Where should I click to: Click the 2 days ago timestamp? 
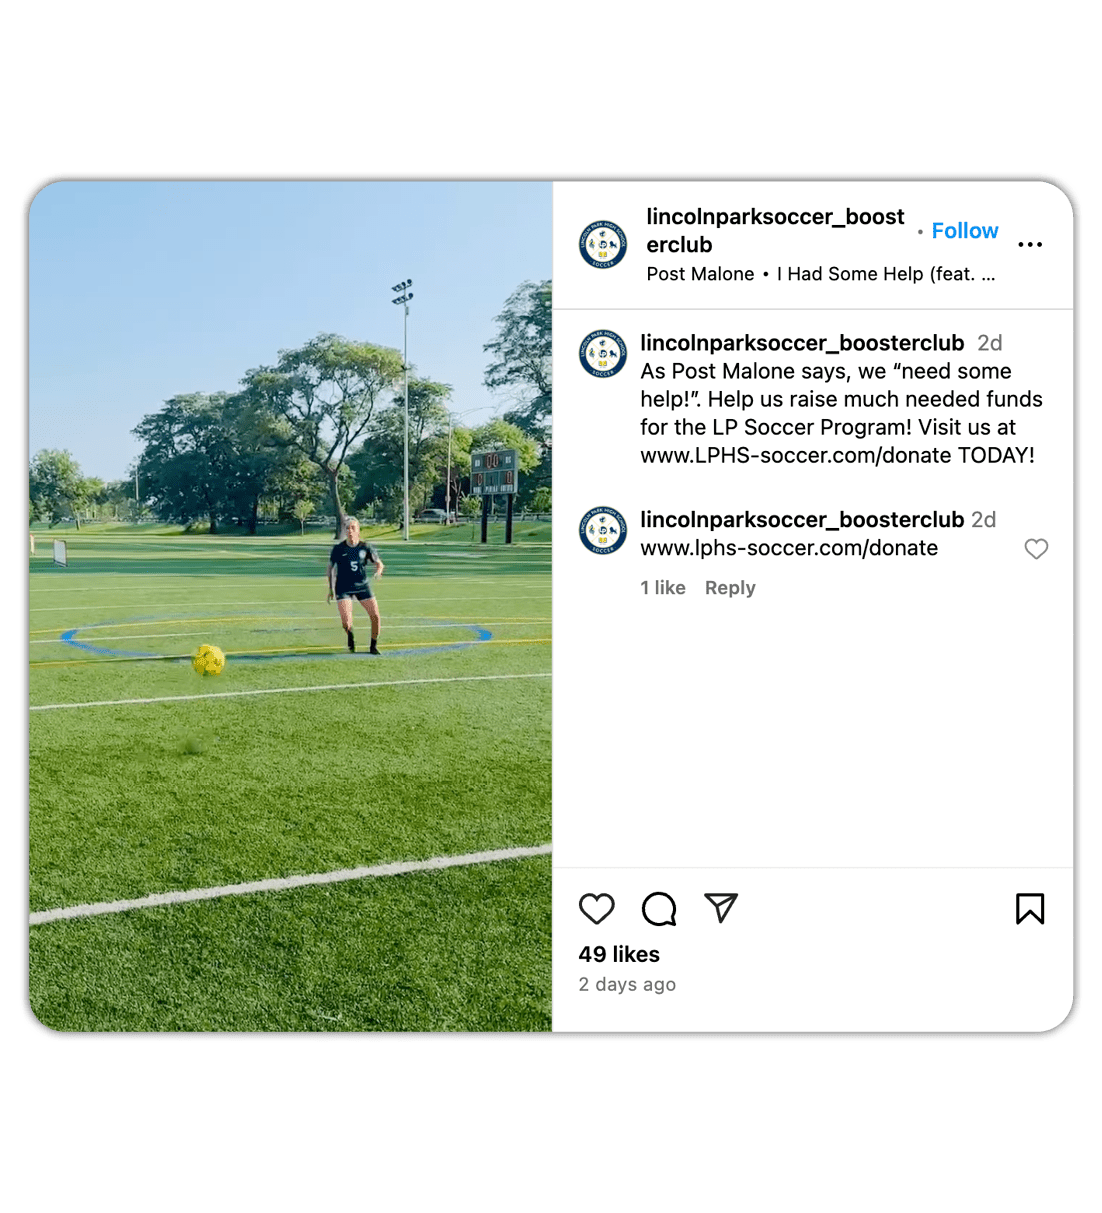[x=627, y=985]
